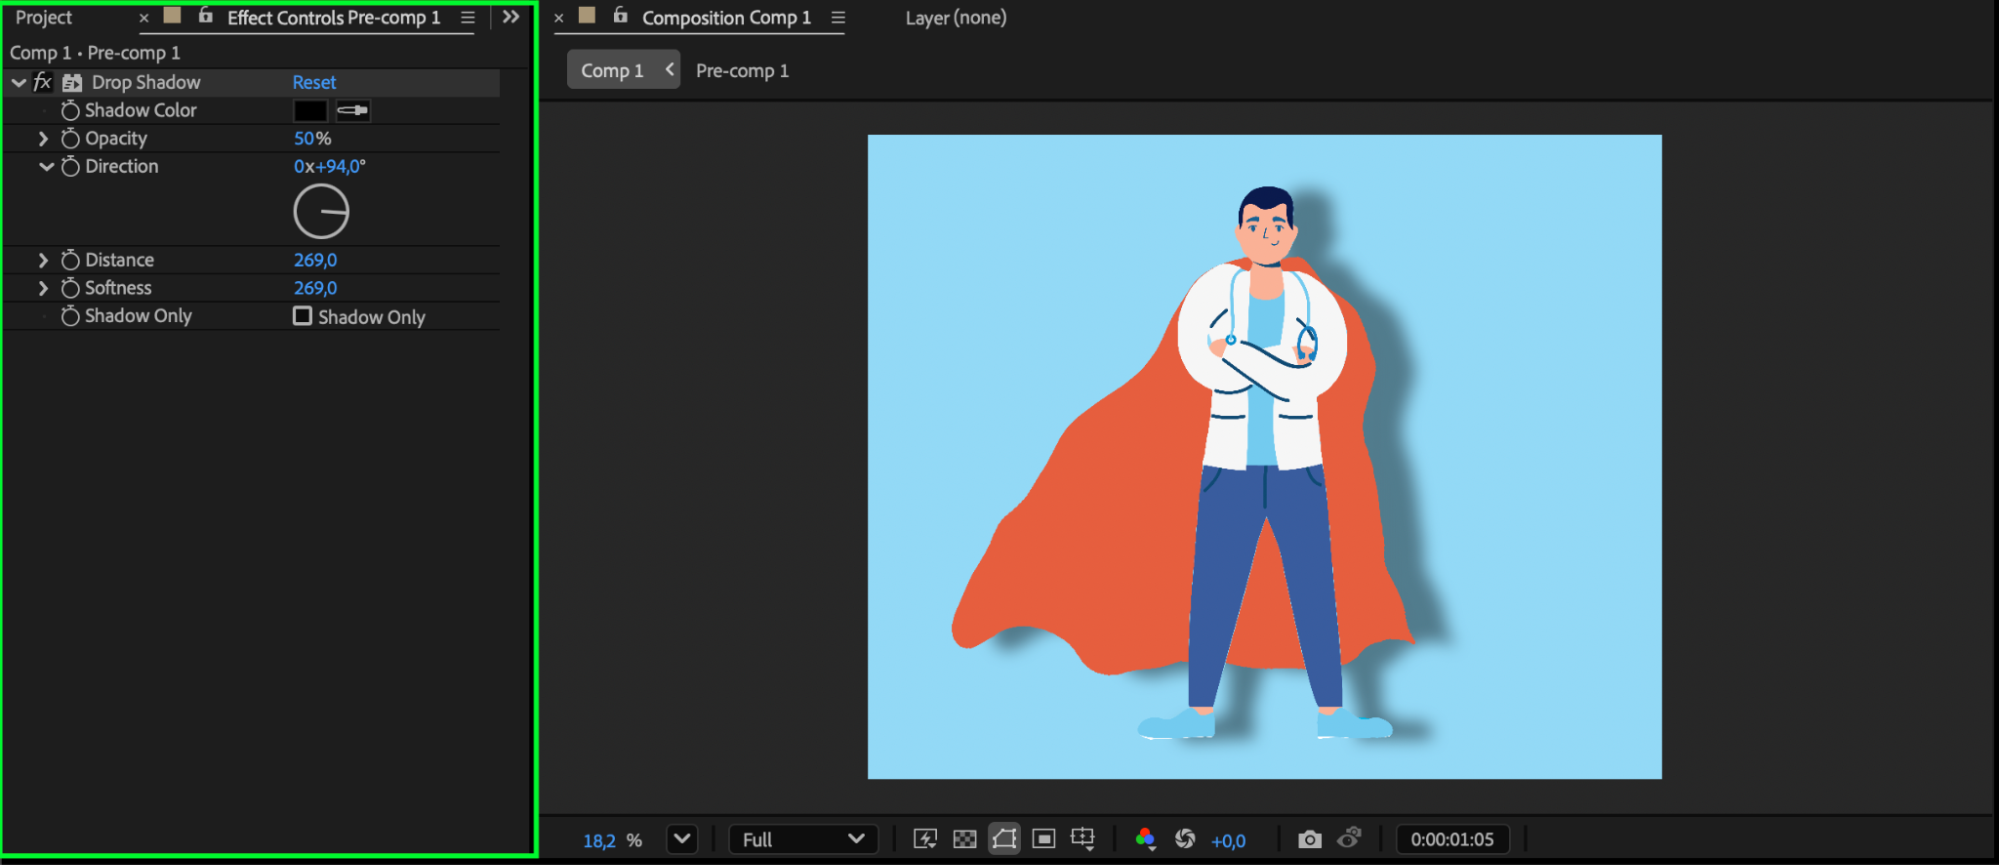
Task: Pick shadow color with the eyedropper
Action: [x=353, y=110]
